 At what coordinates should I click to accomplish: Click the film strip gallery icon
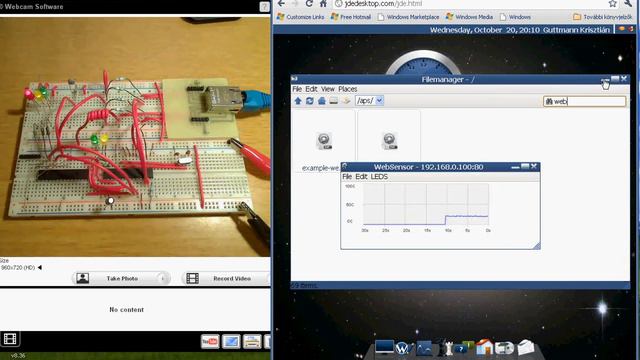tap(10, 339)
